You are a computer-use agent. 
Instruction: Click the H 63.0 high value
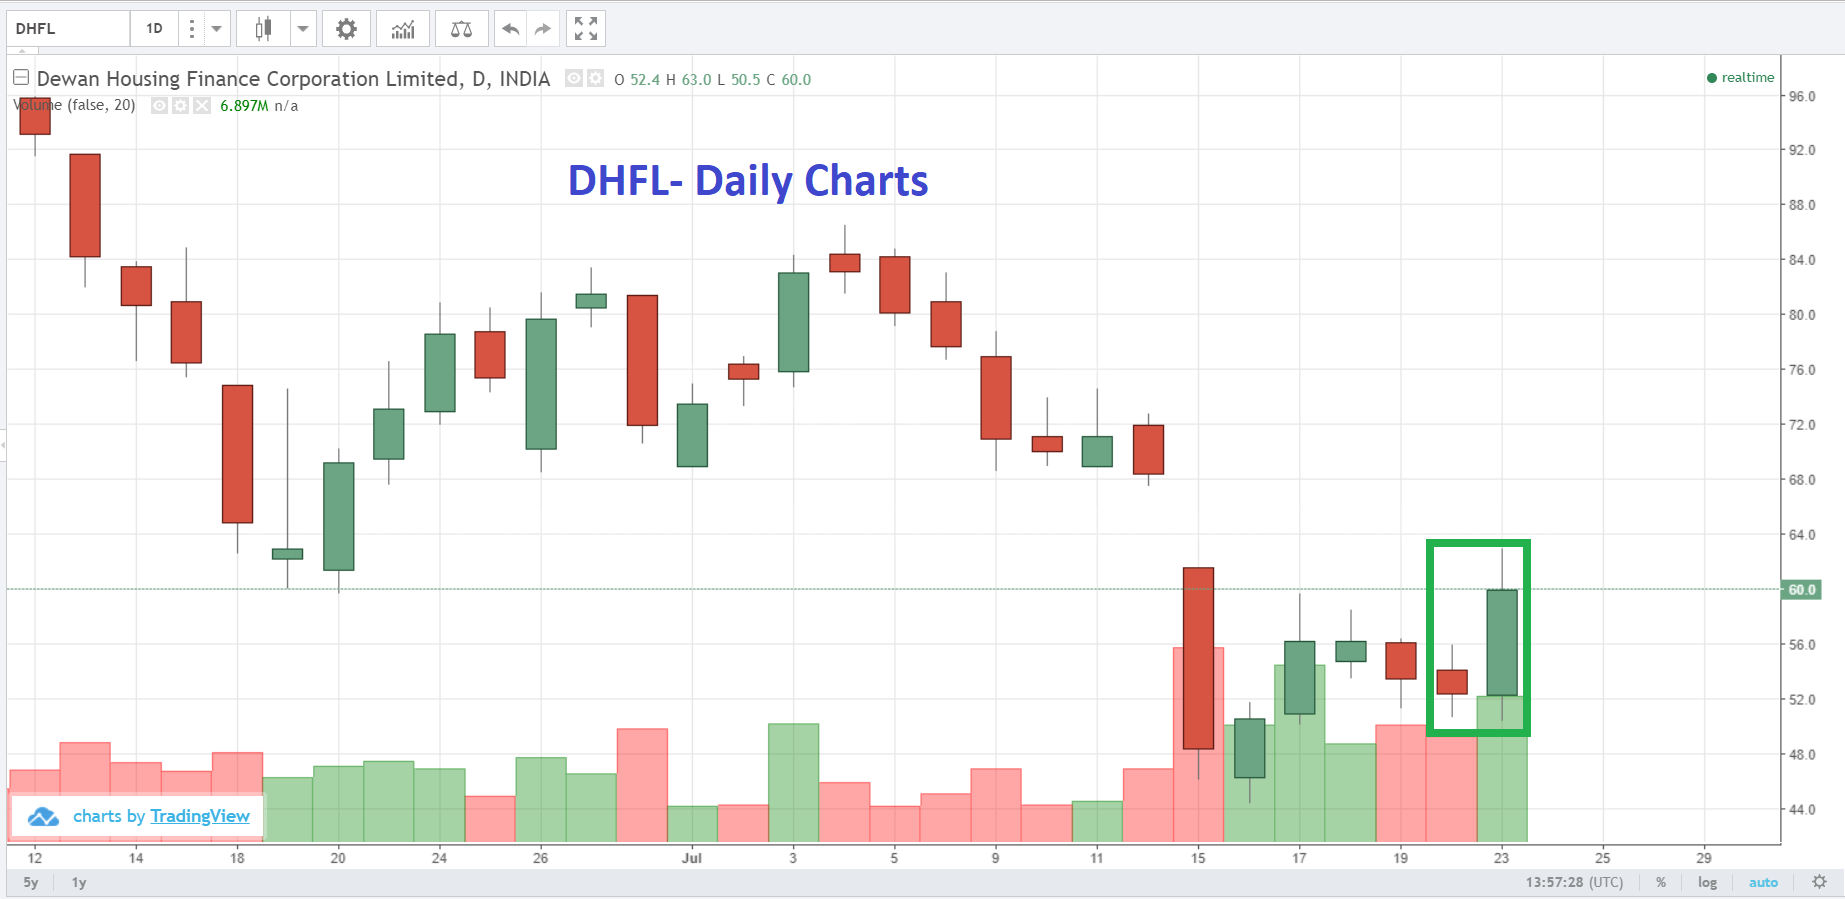[x=689, y=80]
